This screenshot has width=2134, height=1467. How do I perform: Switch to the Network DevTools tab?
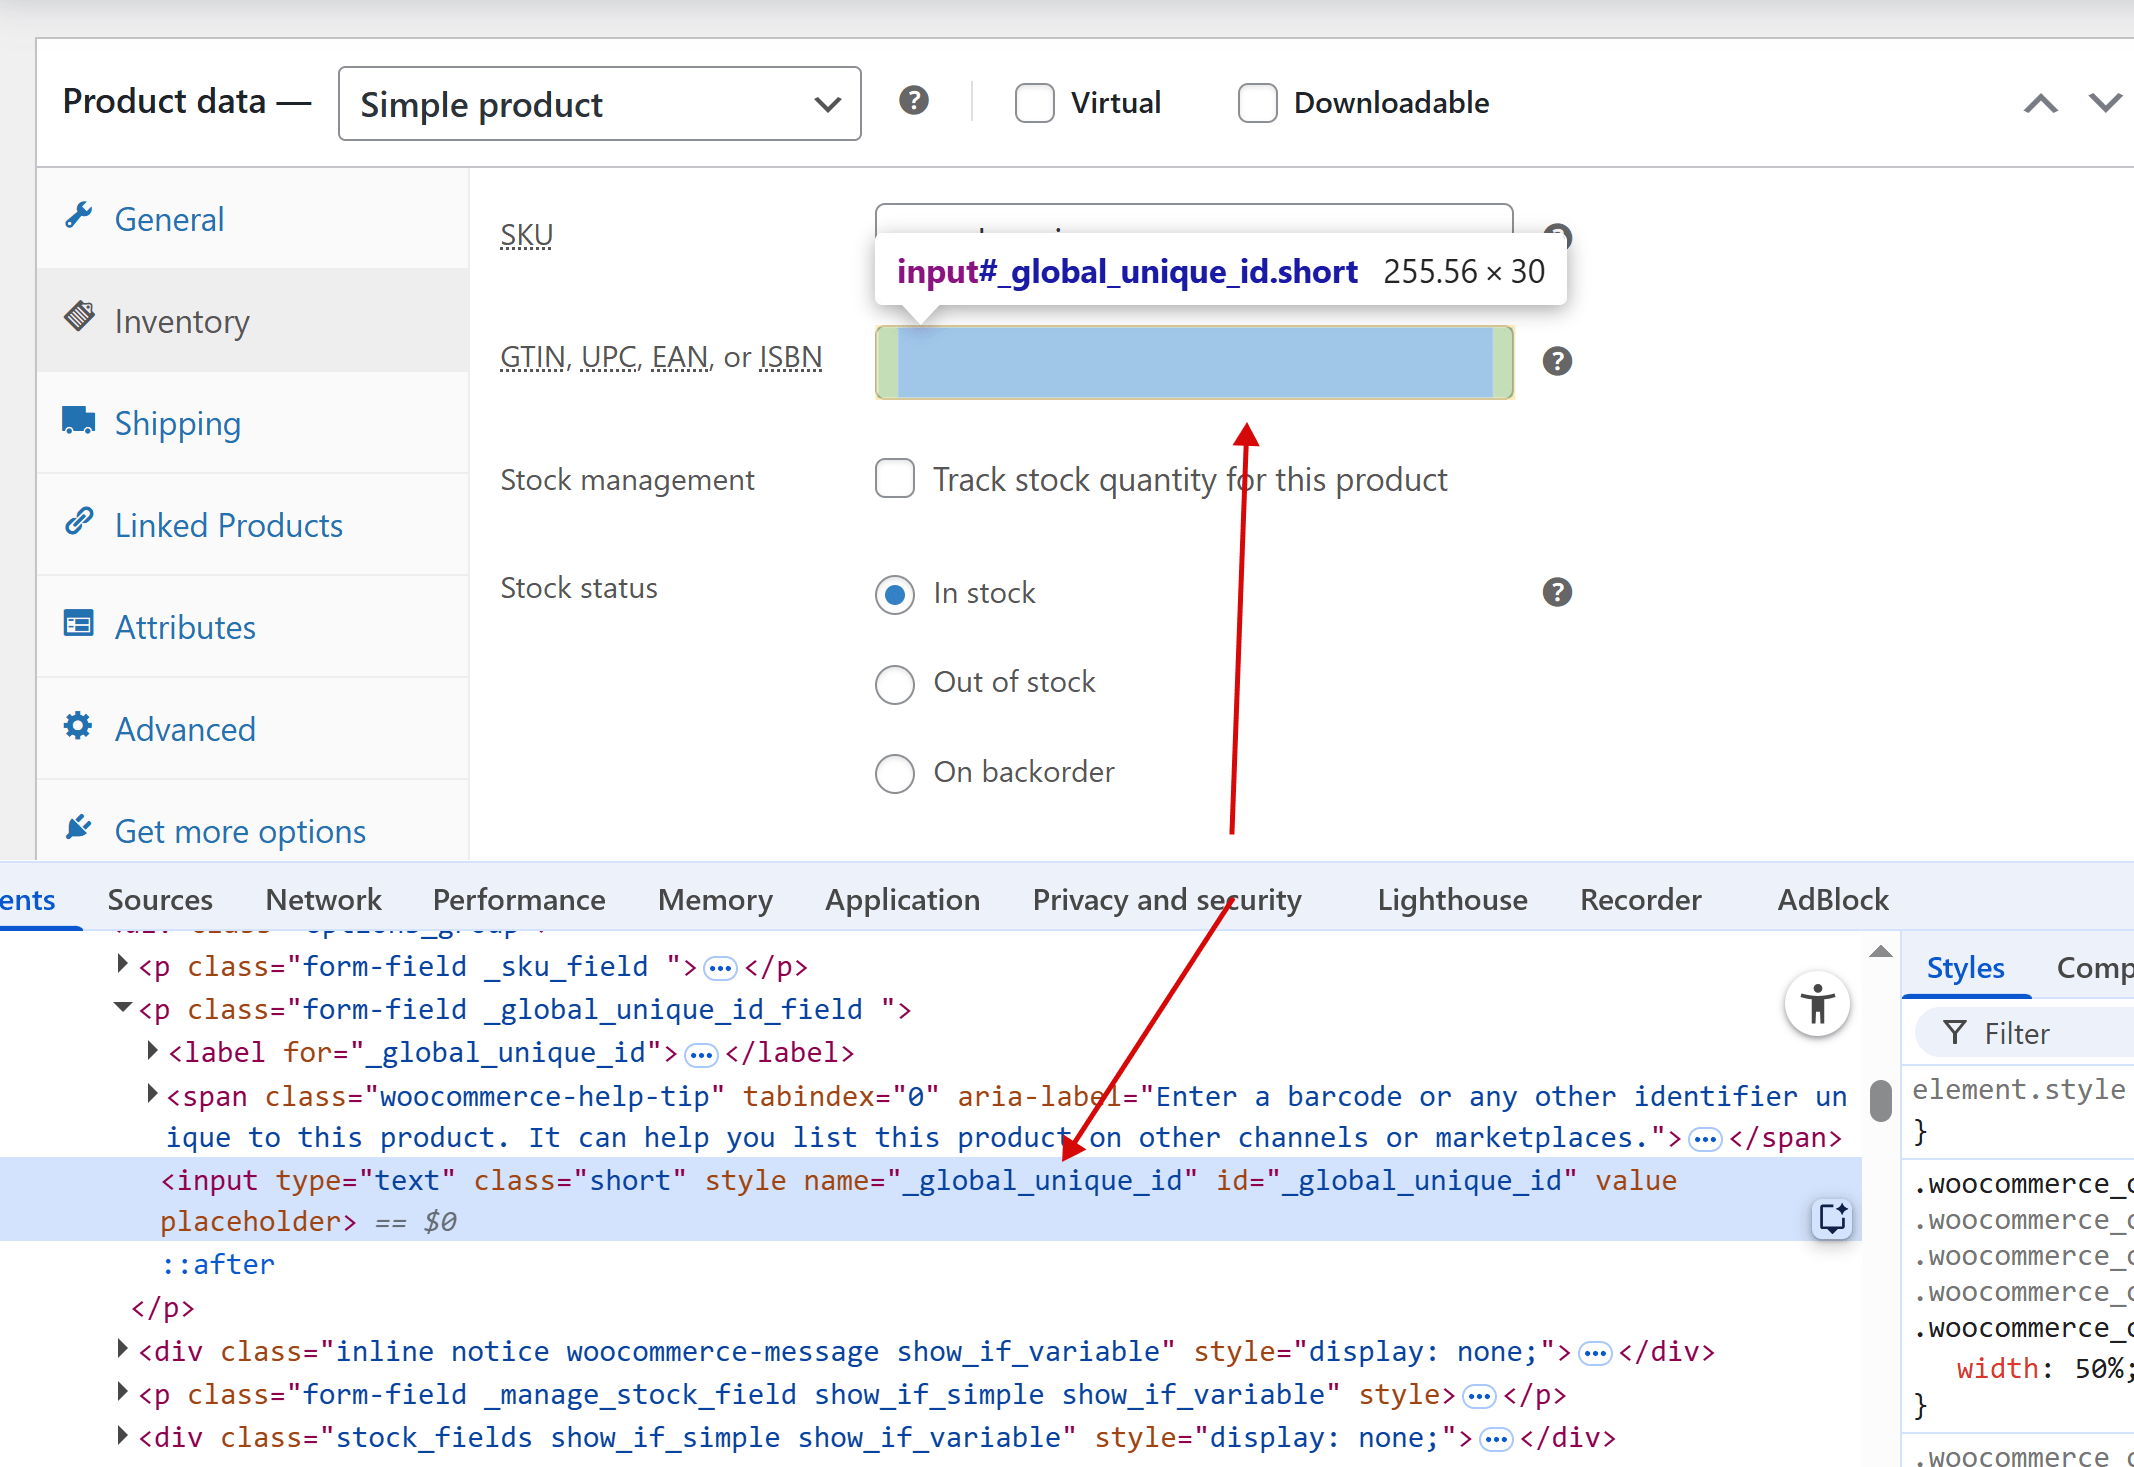click(x=323, y=899)
